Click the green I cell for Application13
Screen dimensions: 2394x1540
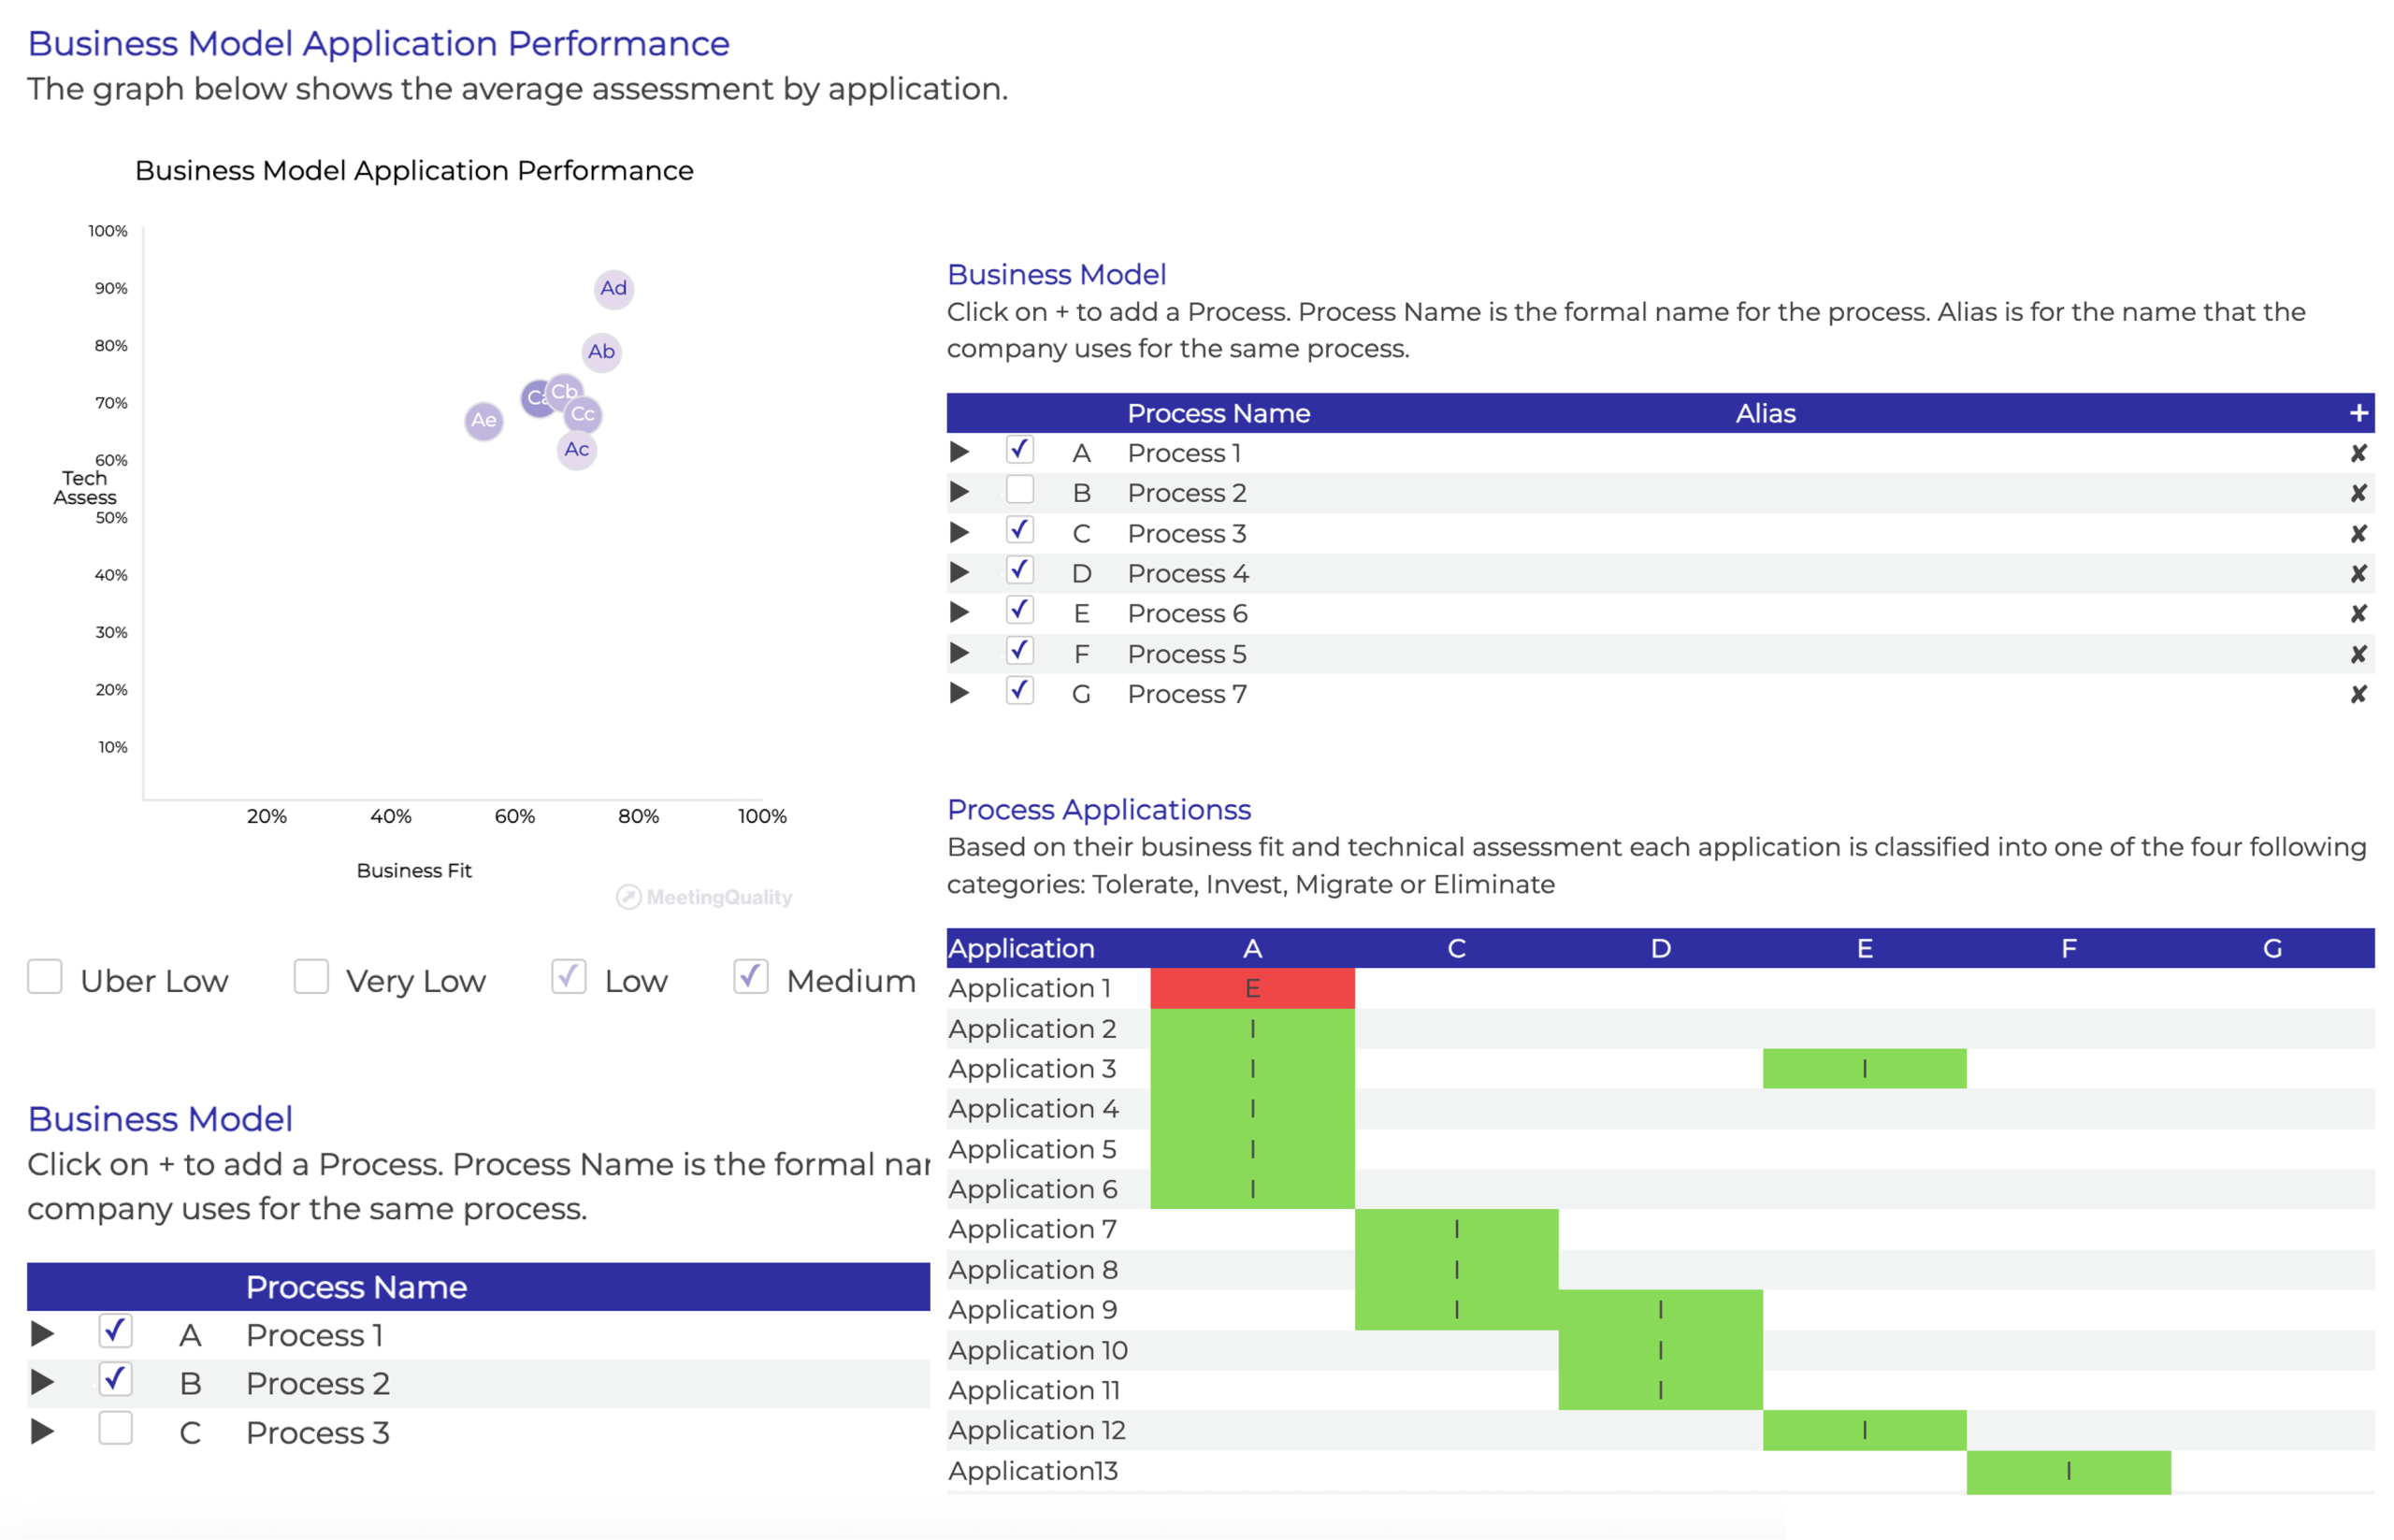2067,1471
